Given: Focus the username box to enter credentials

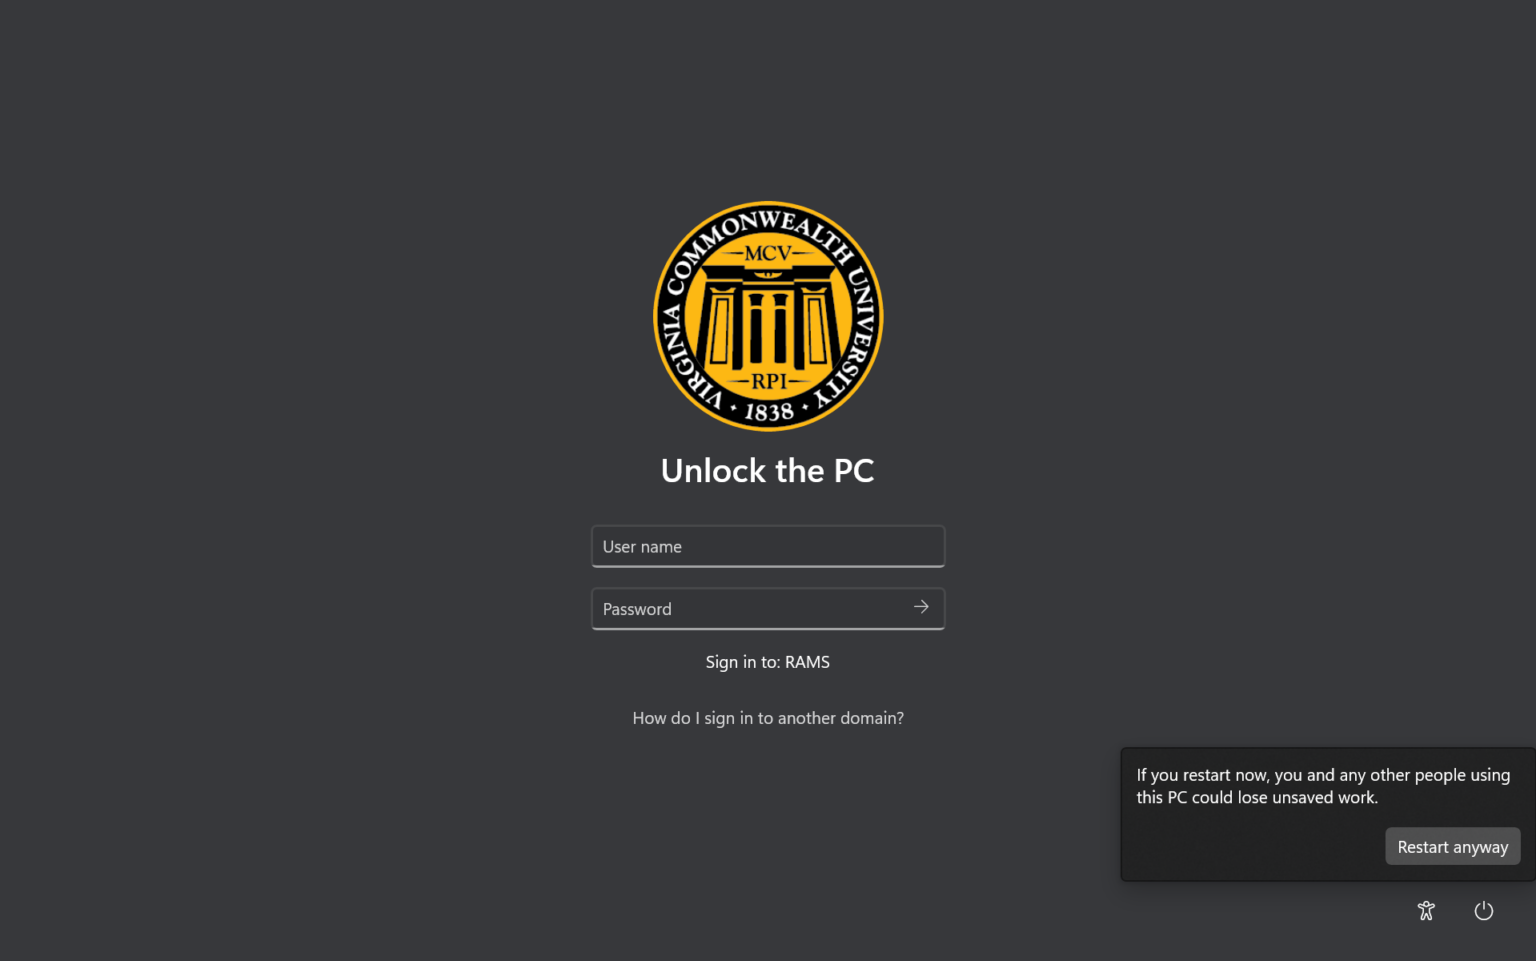Looking at the screenshot, I should point(767,546).
